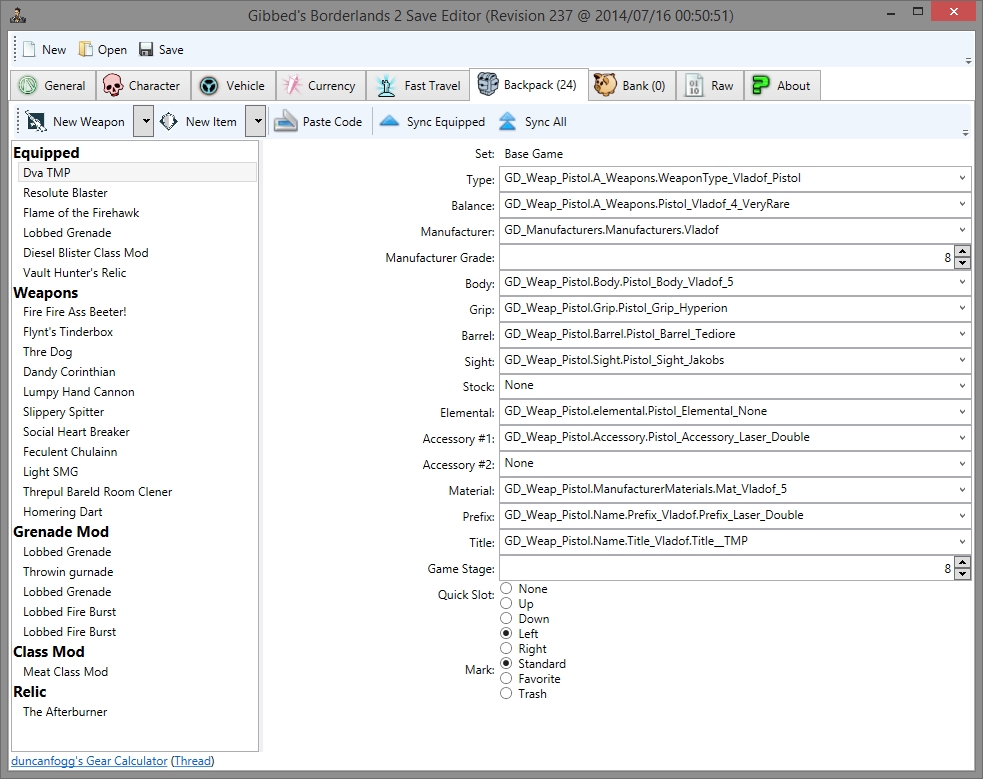Mark the item as Trash
Screen dimensions: 983x779
pos(507,694)
